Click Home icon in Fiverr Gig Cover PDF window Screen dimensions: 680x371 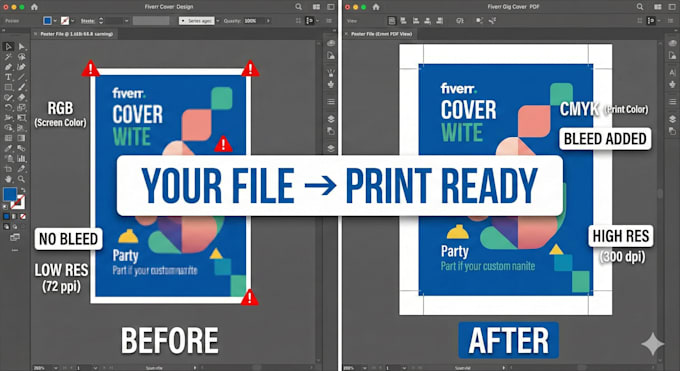376,7
